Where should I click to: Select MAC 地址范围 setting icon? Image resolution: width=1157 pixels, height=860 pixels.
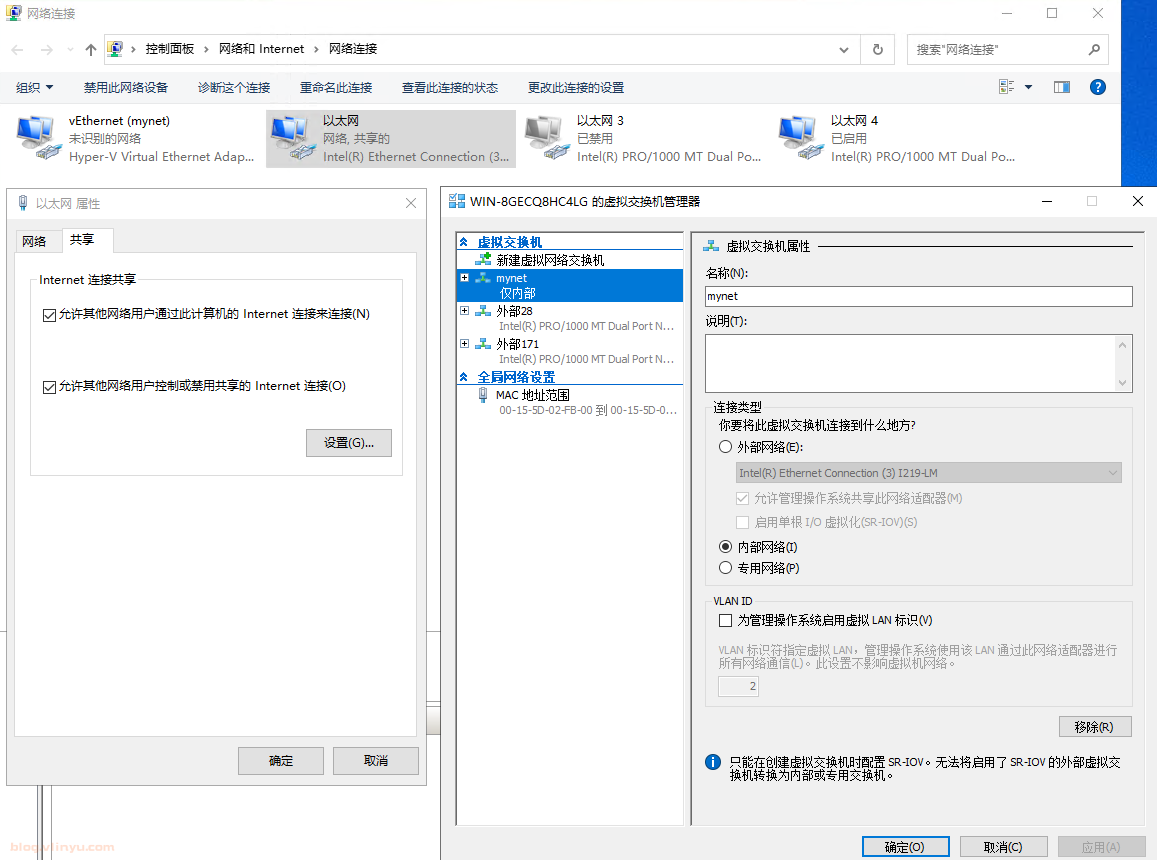coord(483,395)
